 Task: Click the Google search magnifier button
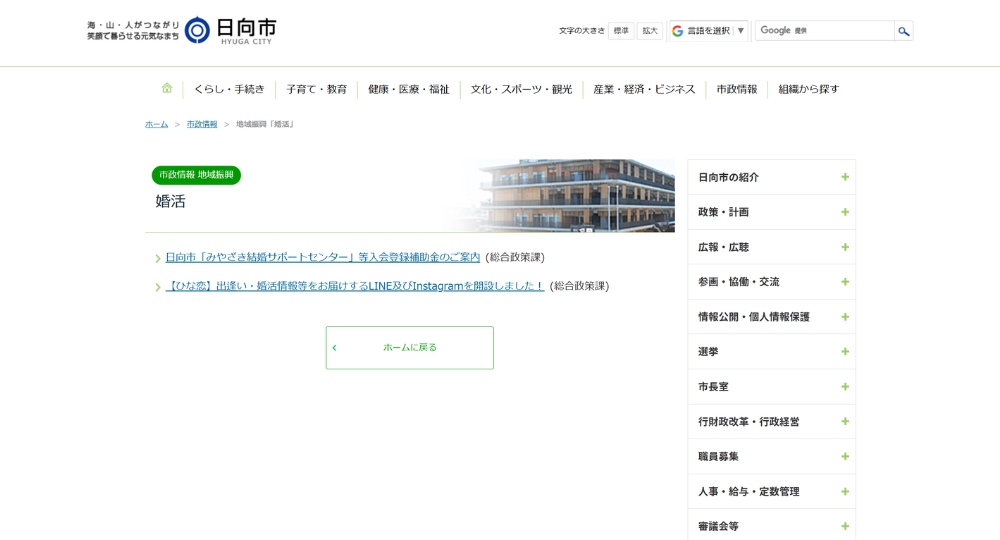(x=903, y=31)
